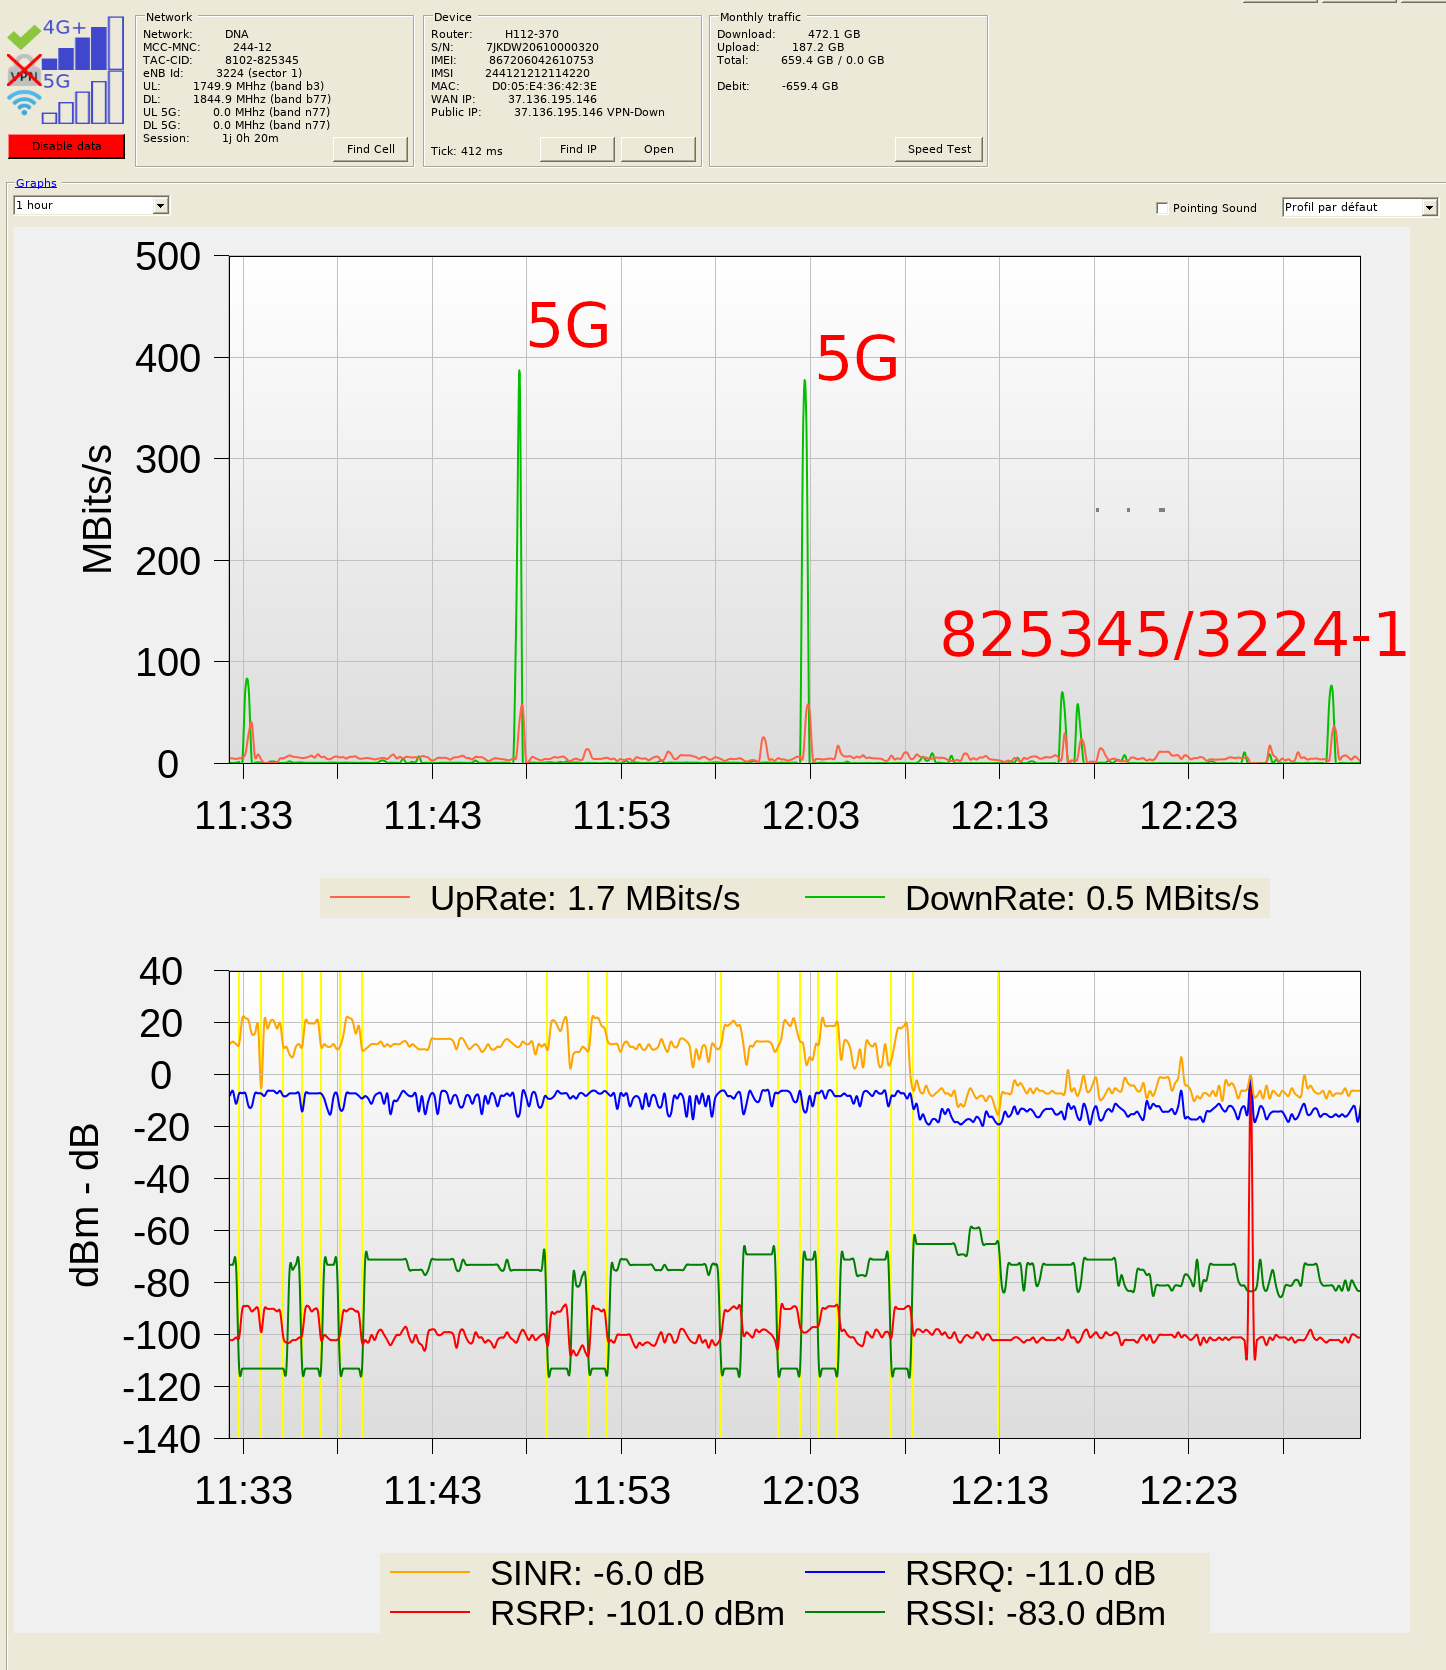Click the orange UpRate legend line
The height and width of the screenshot is (1670, 1446).
(370, 898)
